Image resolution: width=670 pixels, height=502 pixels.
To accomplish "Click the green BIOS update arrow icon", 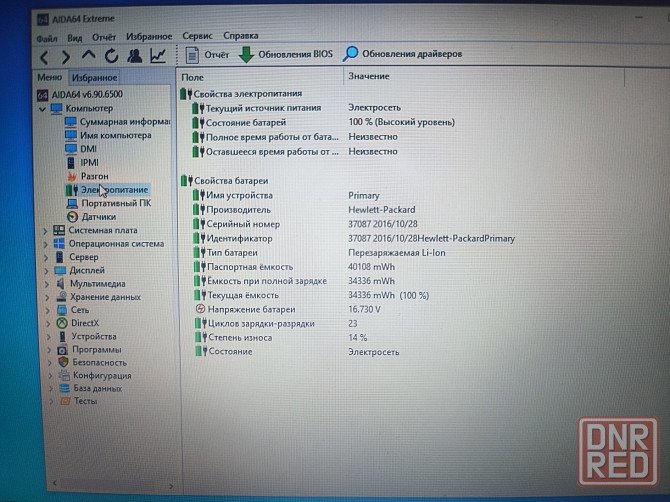I will (x=246, y=55).
